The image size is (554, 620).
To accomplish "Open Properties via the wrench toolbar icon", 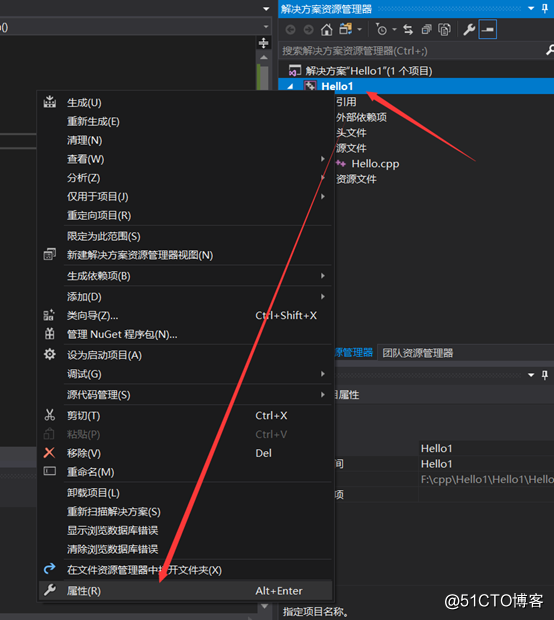I will tap(469, 30).
